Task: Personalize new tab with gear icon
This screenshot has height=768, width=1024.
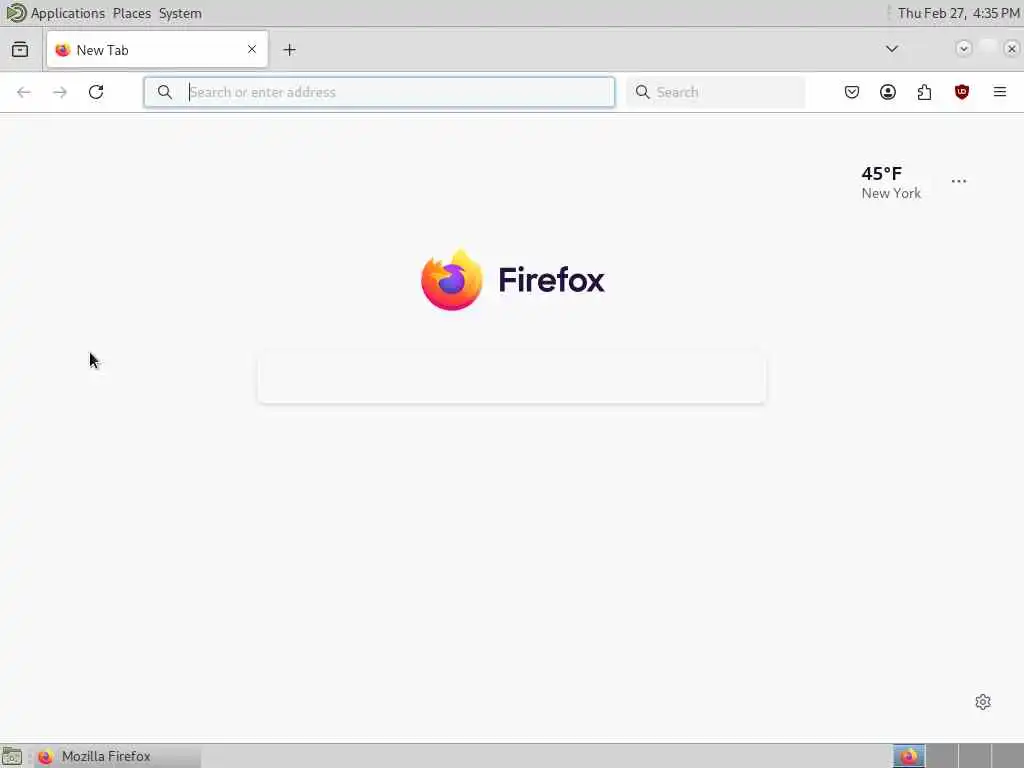Action: click(x=983, y=702)
